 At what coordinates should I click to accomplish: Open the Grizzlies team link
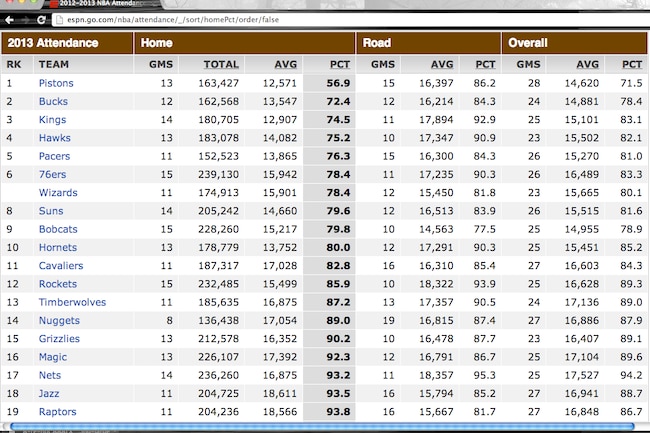click(x=59, y=338)
